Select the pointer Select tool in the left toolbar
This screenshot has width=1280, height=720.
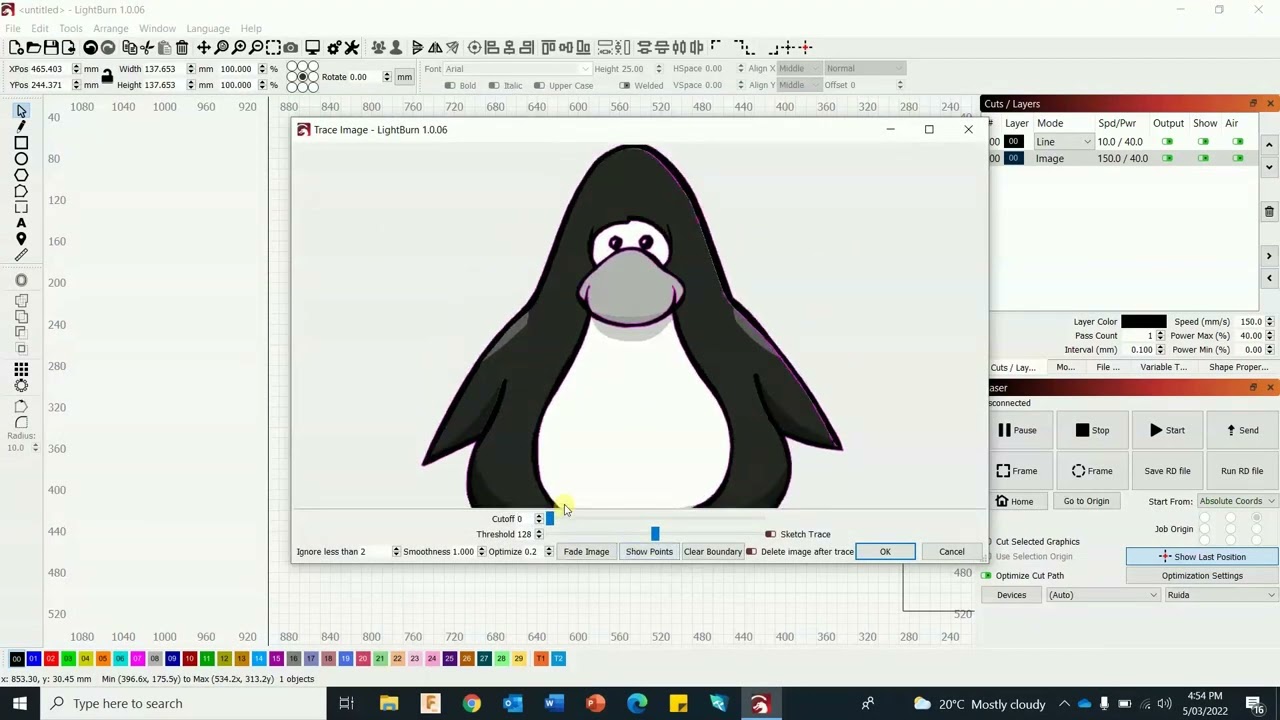21,111
